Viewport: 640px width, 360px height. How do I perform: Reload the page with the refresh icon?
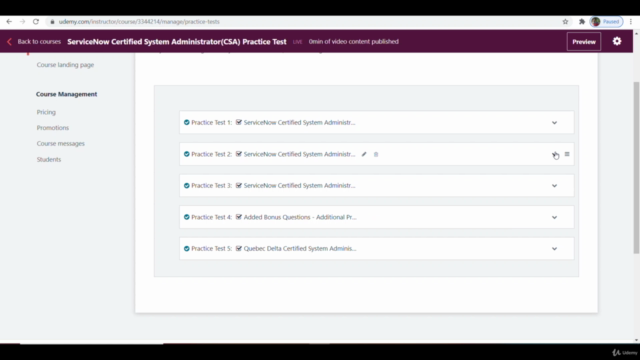36,22
